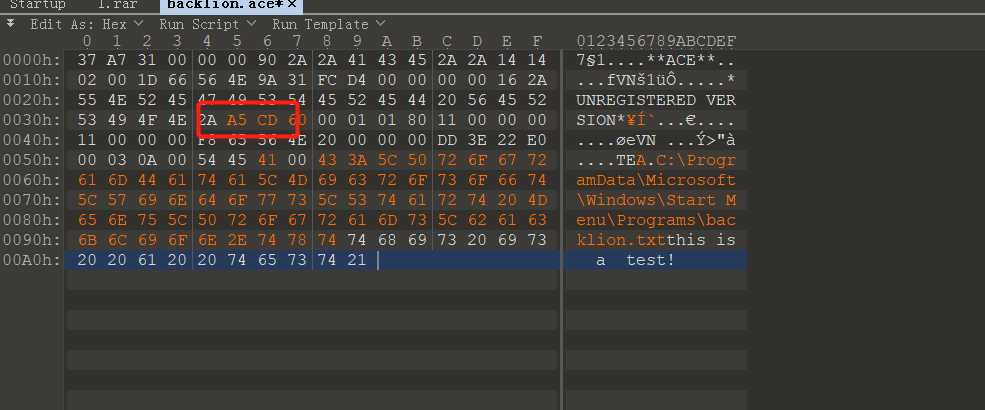Click ASCII text 'a test!' in last row

(x=636, y=260)
